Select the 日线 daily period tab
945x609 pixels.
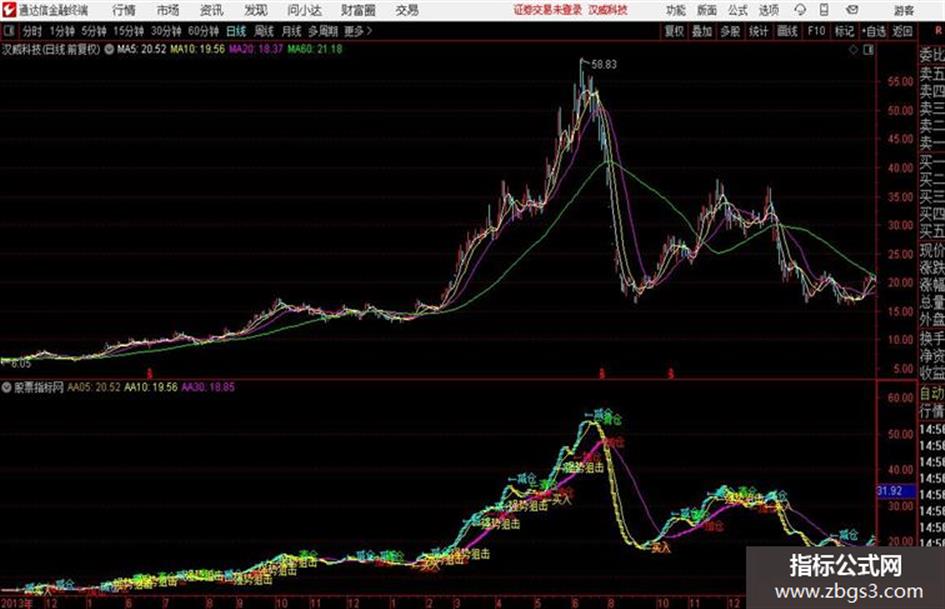236,31
